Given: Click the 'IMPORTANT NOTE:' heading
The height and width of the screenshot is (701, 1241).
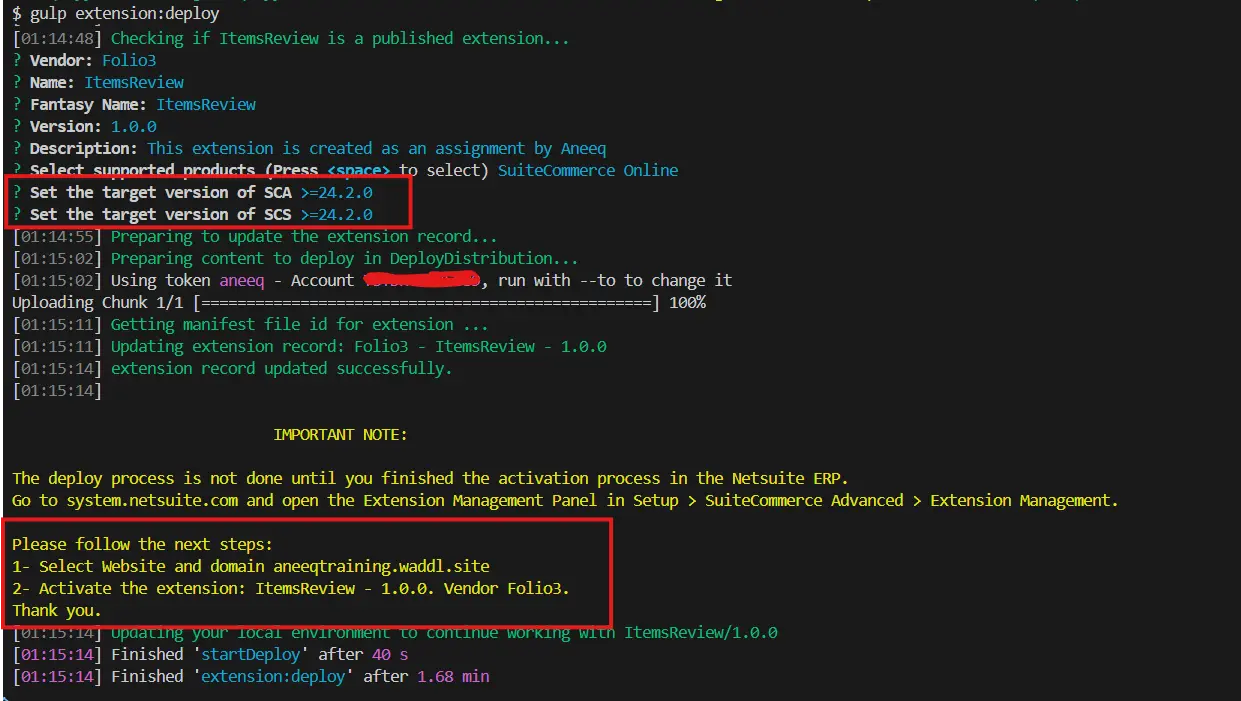Looking at the screenshot, I should click(341, 435).
